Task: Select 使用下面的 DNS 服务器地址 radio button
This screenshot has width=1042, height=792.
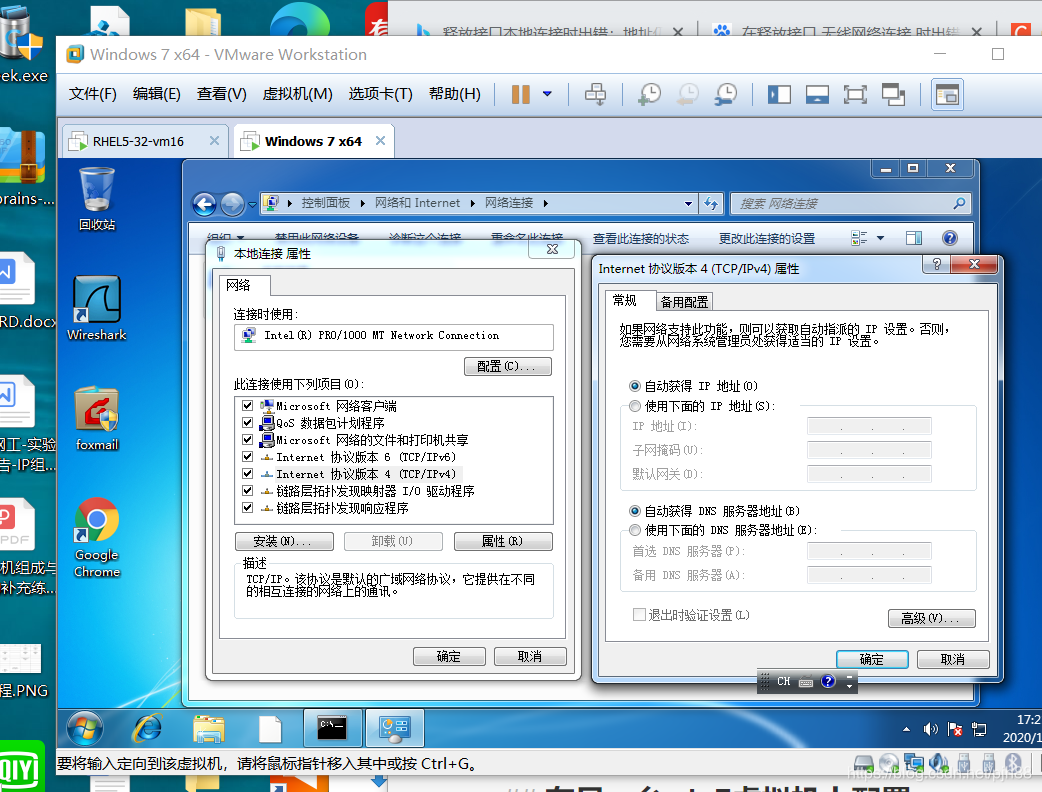Action: 635,530
